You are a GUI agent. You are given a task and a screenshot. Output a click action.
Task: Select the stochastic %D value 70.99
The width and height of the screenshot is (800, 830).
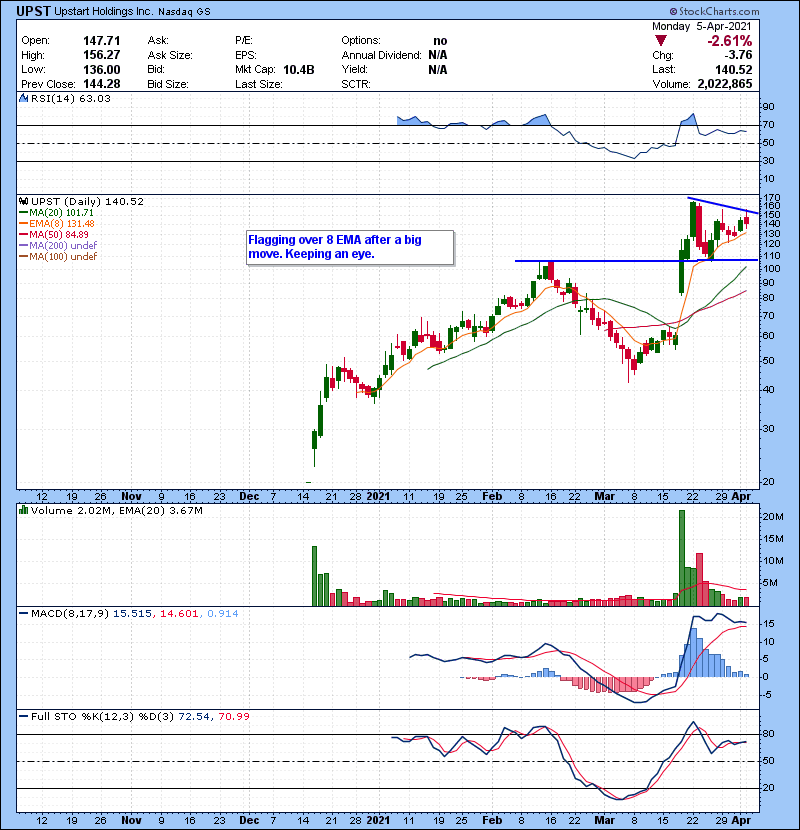tap(233, 716)
